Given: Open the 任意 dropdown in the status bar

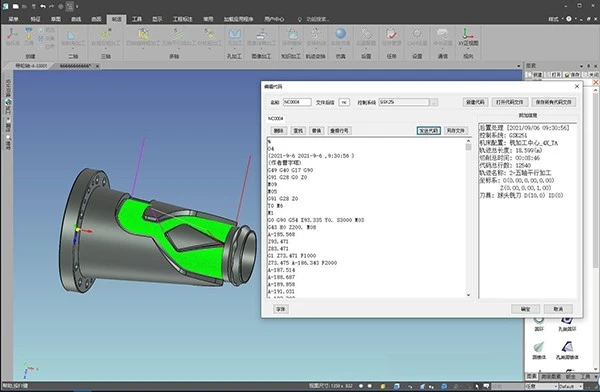Looking at the screenshot, I should point(541,387).
